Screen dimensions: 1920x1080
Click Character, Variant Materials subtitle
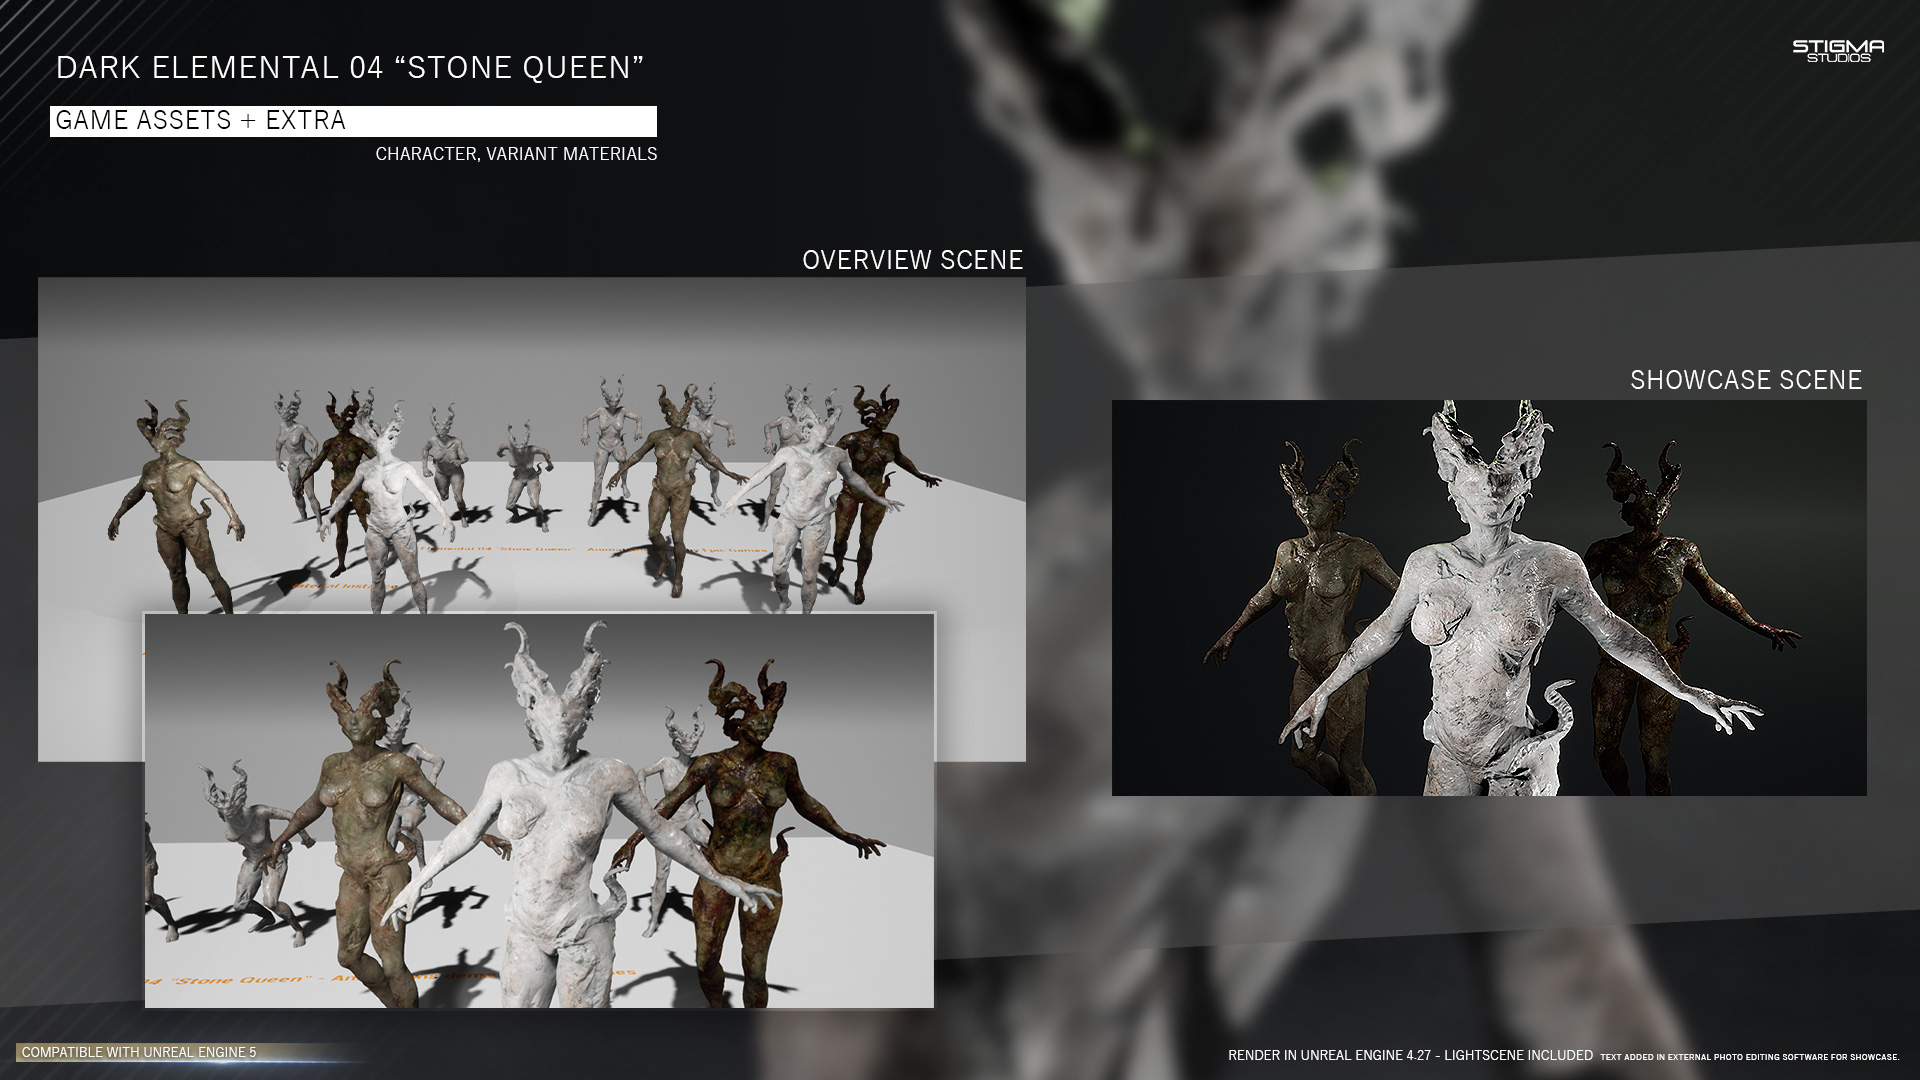tap(516, 154)
